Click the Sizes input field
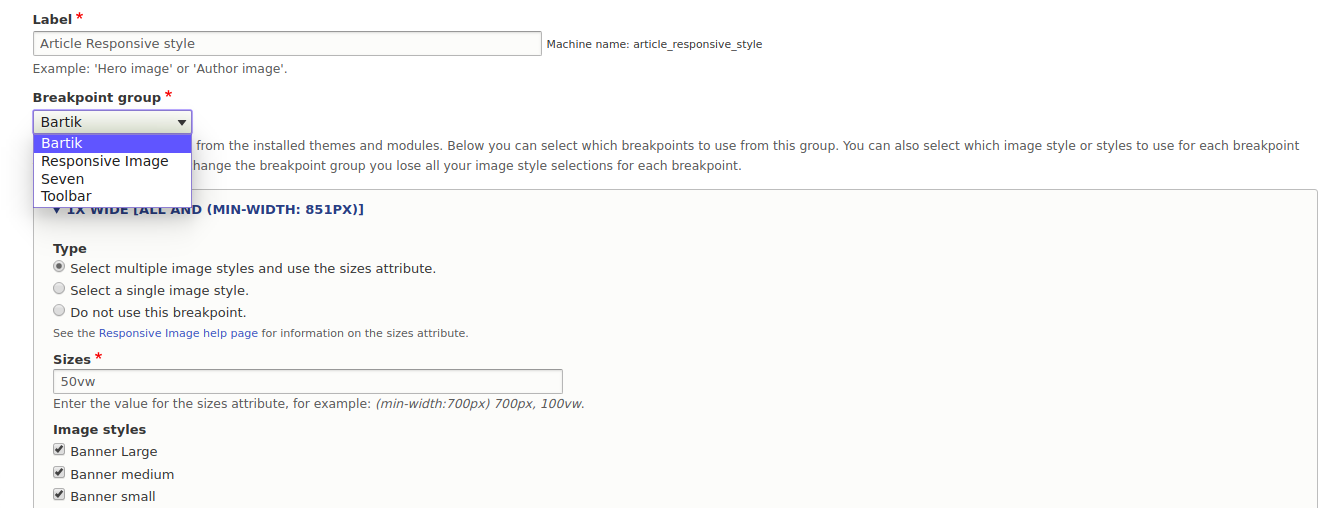Viewport: 1320px width, 508px height. pos(307,381)
